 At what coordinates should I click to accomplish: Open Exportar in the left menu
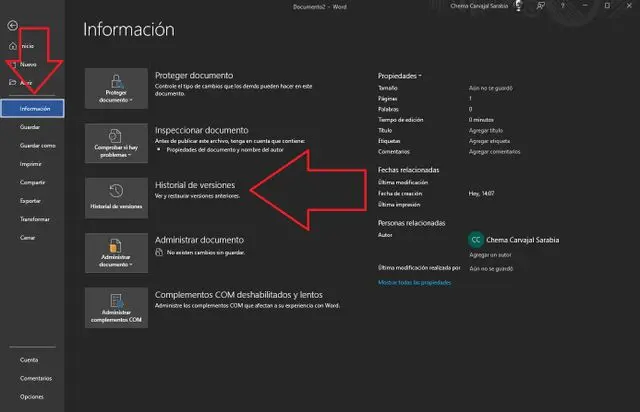30,200
